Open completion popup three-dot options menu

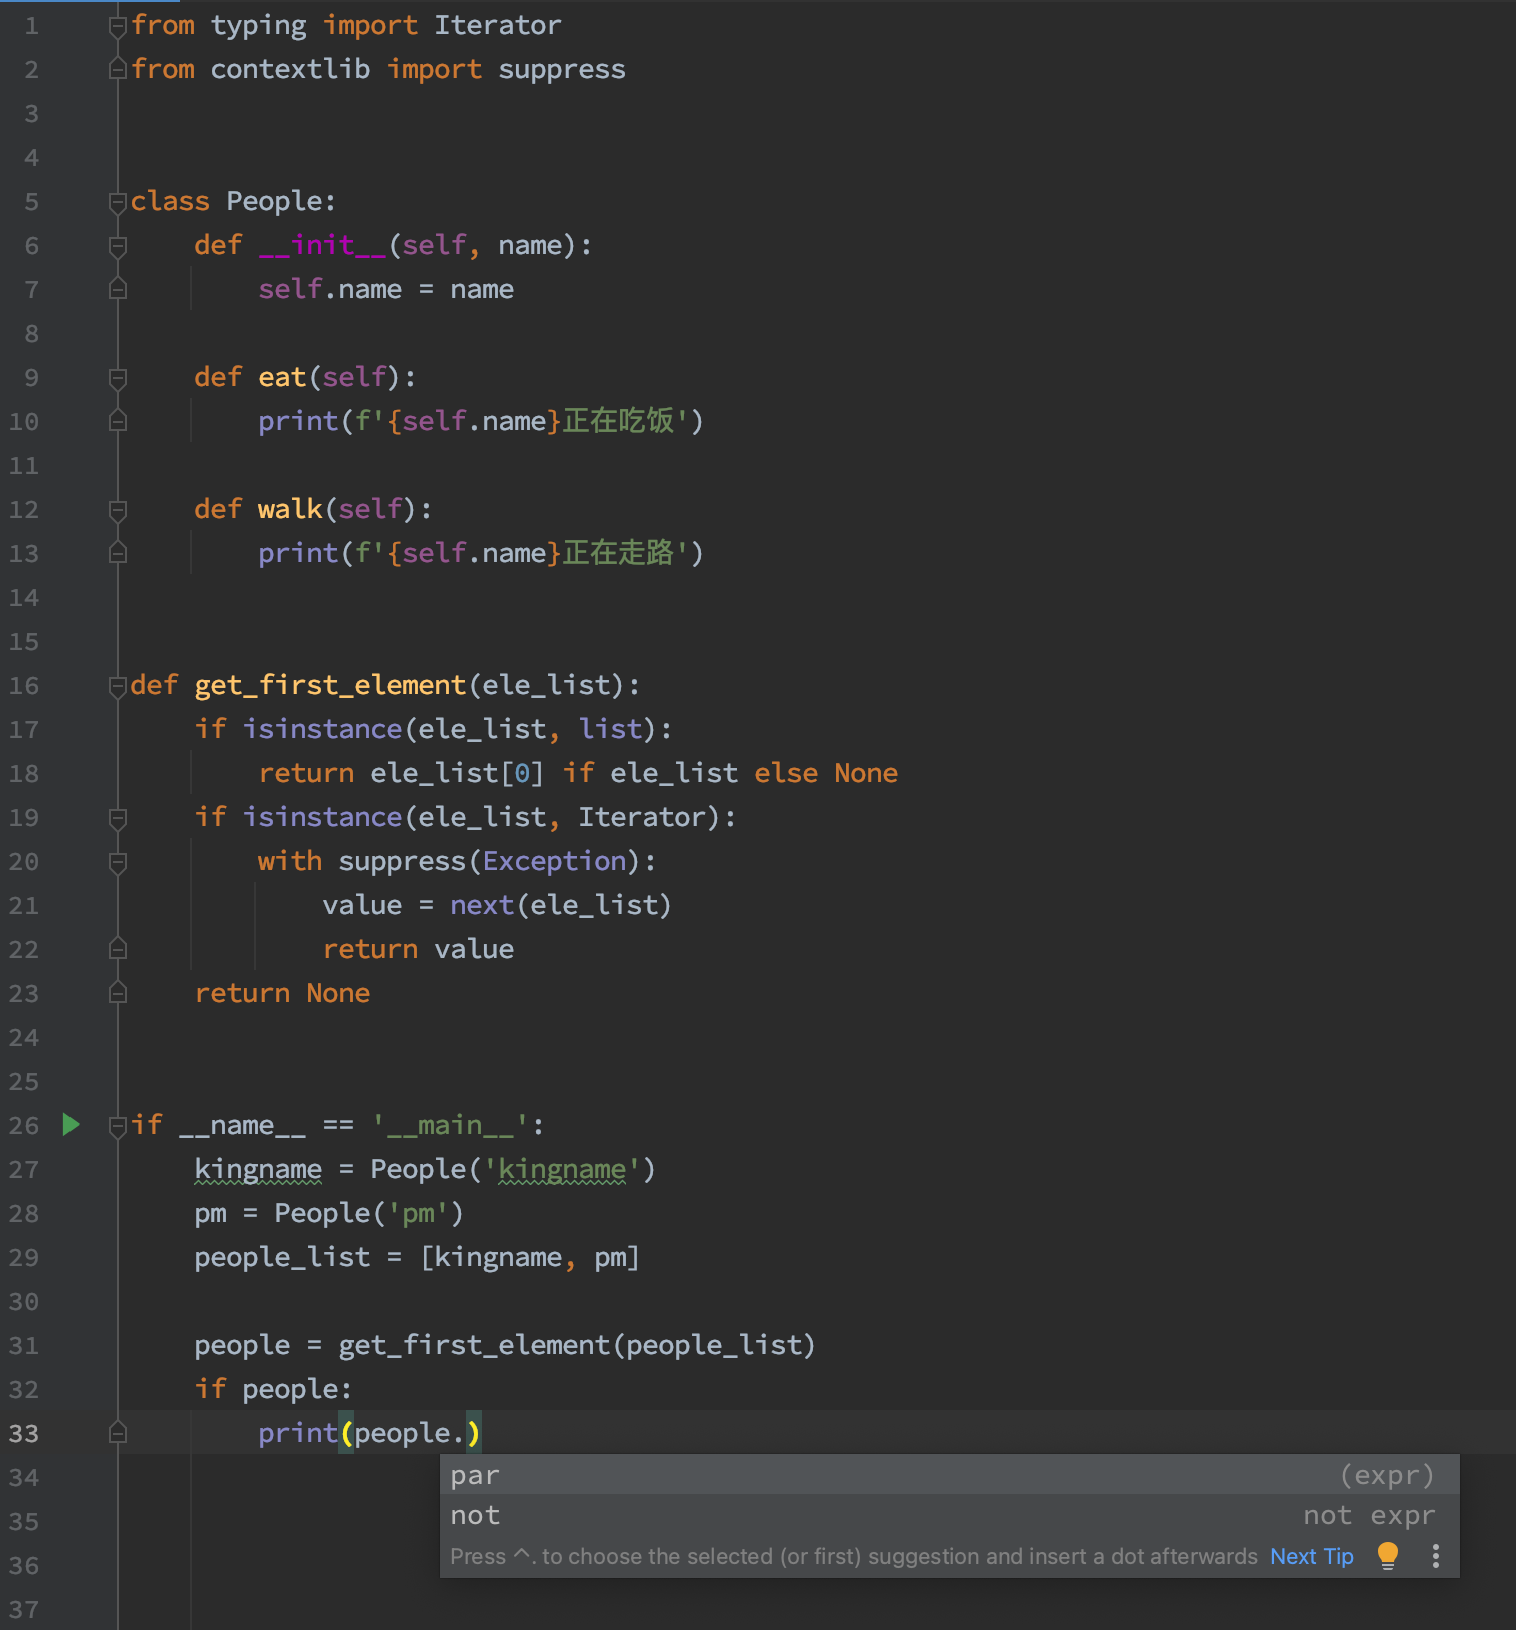[x=1436, y=1556]
